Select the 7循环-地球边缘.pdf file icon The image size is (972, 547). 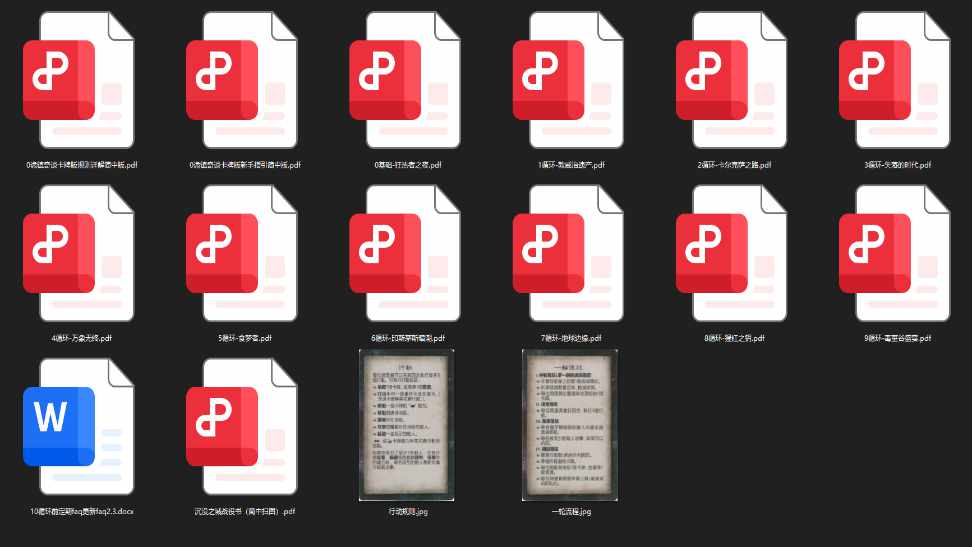pyautogui.click(x=571, y=253)
